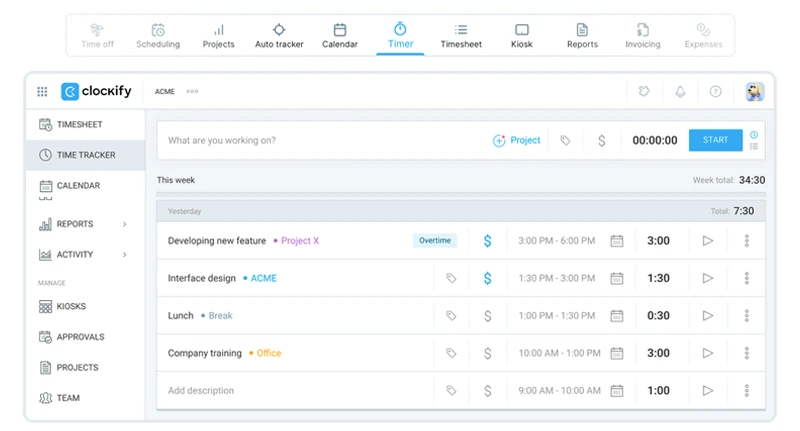
Task: Toggle billable for Lunch entry
Action: [x=488, y=316]
